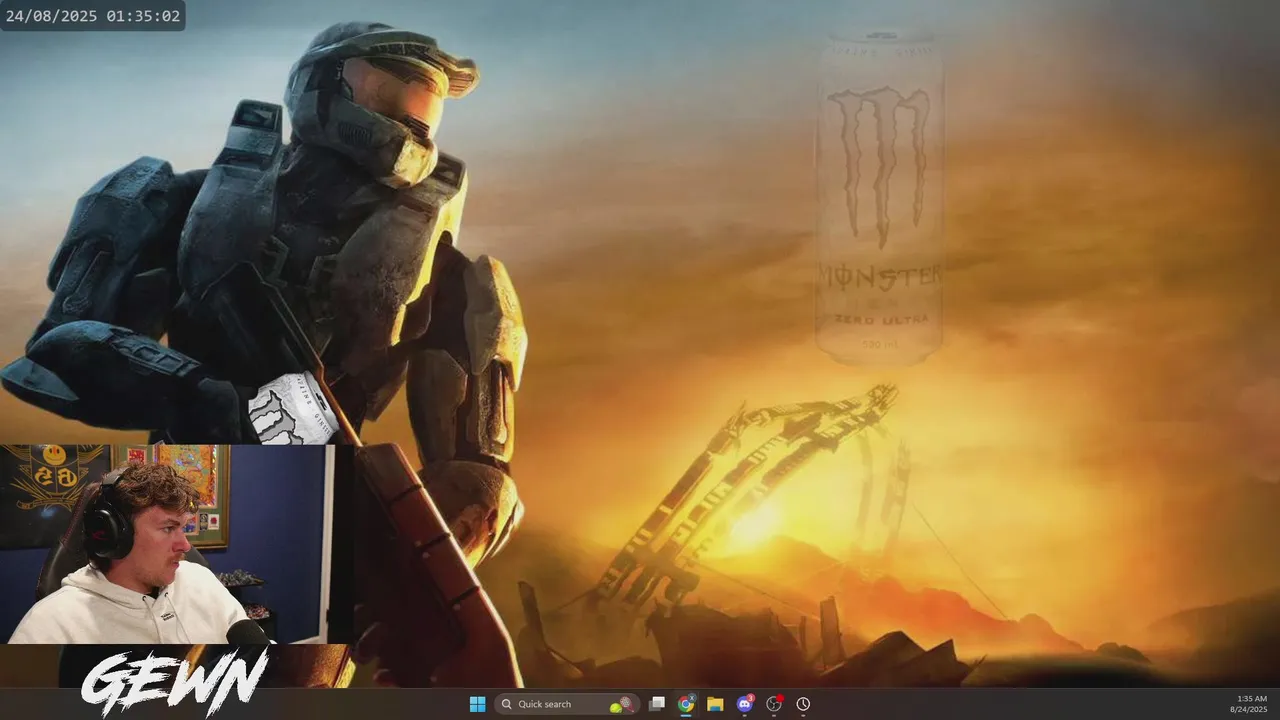Open File Explorer from the taskbar
The height and width of the screenshot is (720, 1280).
715,704
